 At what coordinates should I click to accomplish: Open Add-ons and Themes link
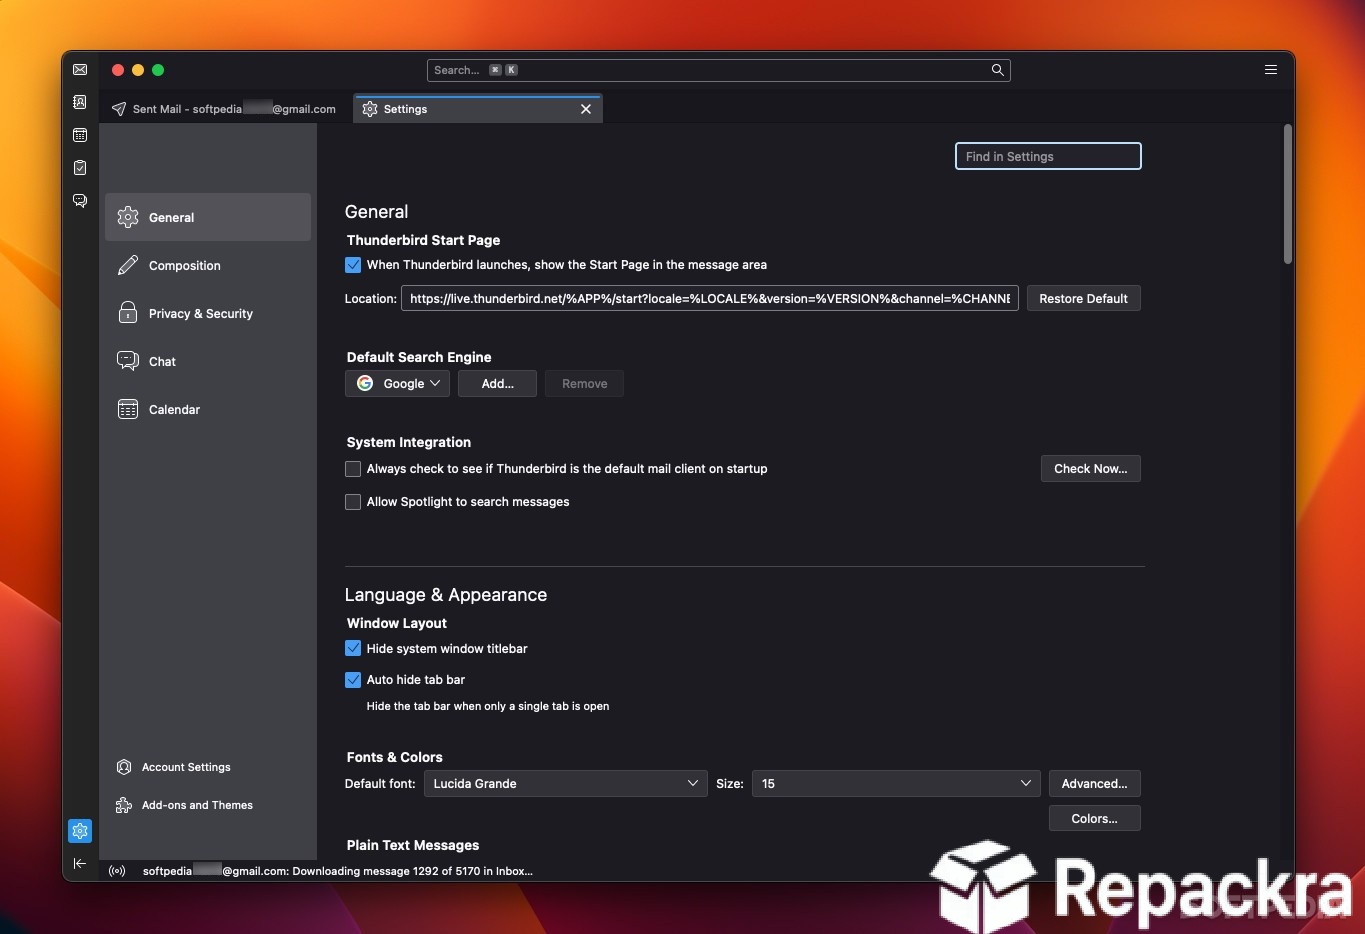197,805
